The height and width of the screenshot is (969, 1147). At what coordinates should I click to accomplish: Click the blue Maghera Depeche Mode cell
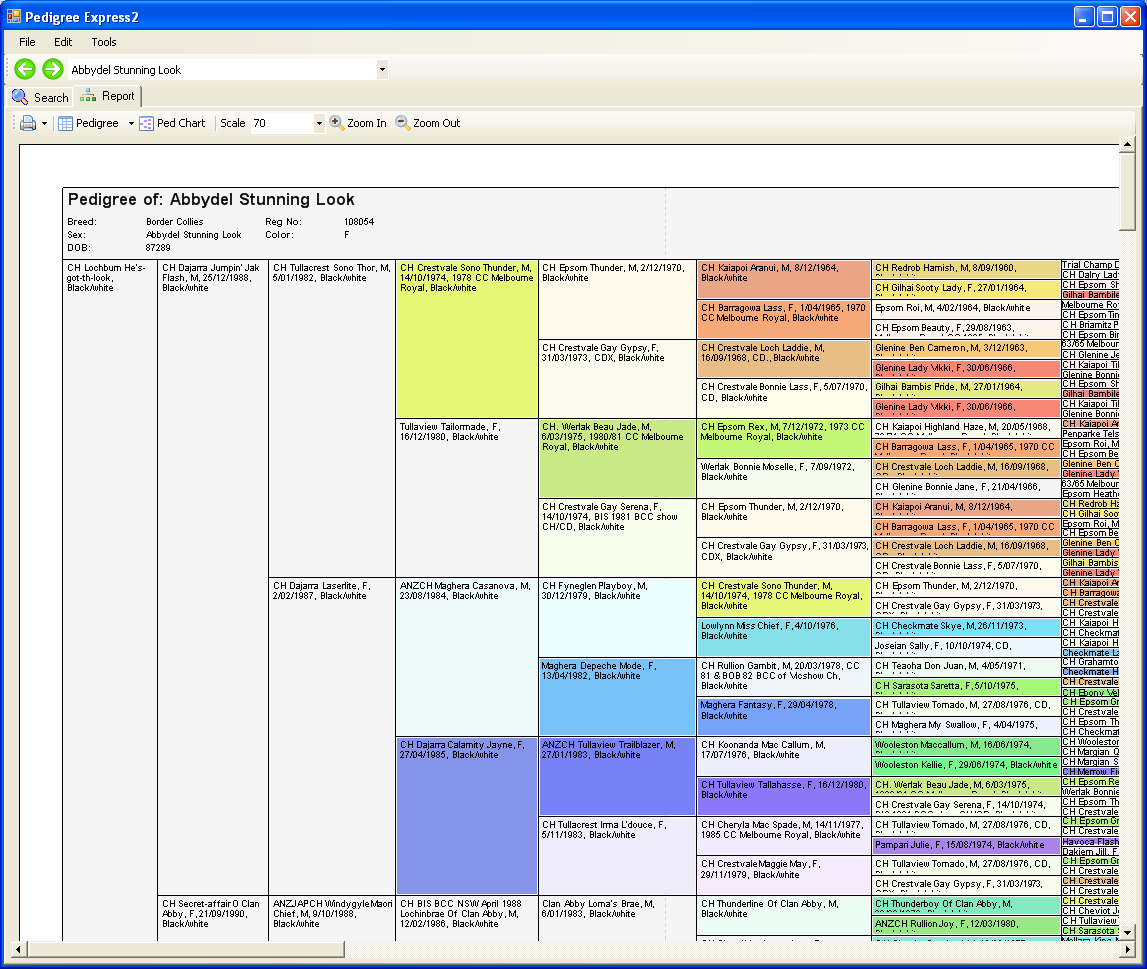coord(617,697)
